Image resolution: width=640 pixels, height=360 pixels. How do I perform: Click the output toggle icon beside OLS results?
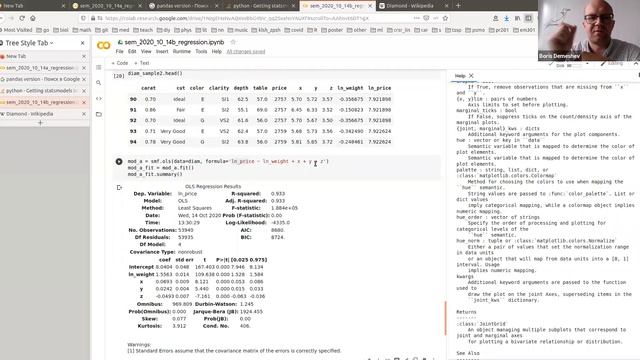click(119, 188)
